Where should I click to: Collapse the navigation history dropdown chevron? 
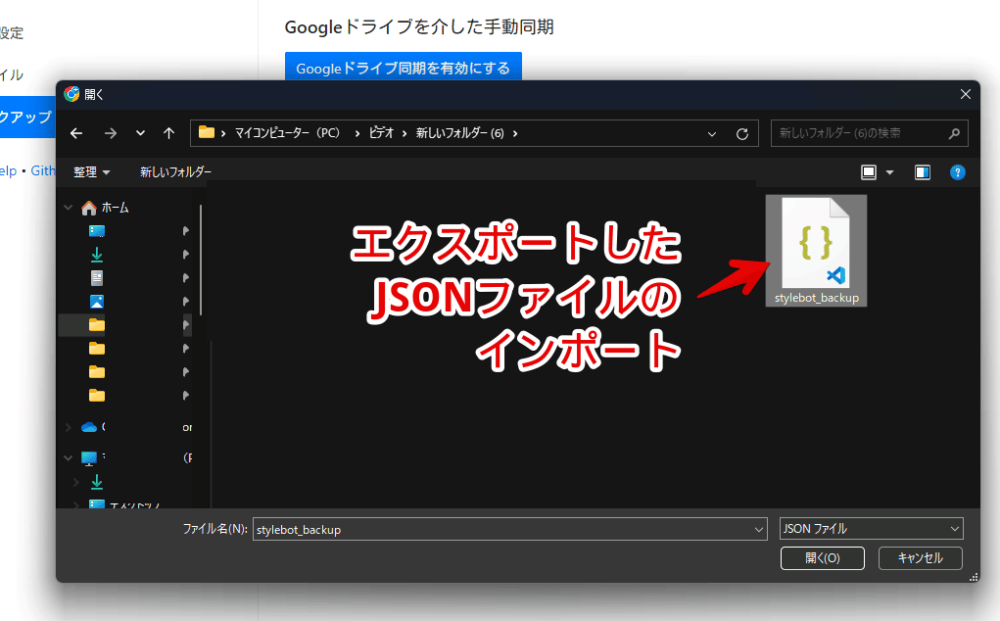coord(140,132)
